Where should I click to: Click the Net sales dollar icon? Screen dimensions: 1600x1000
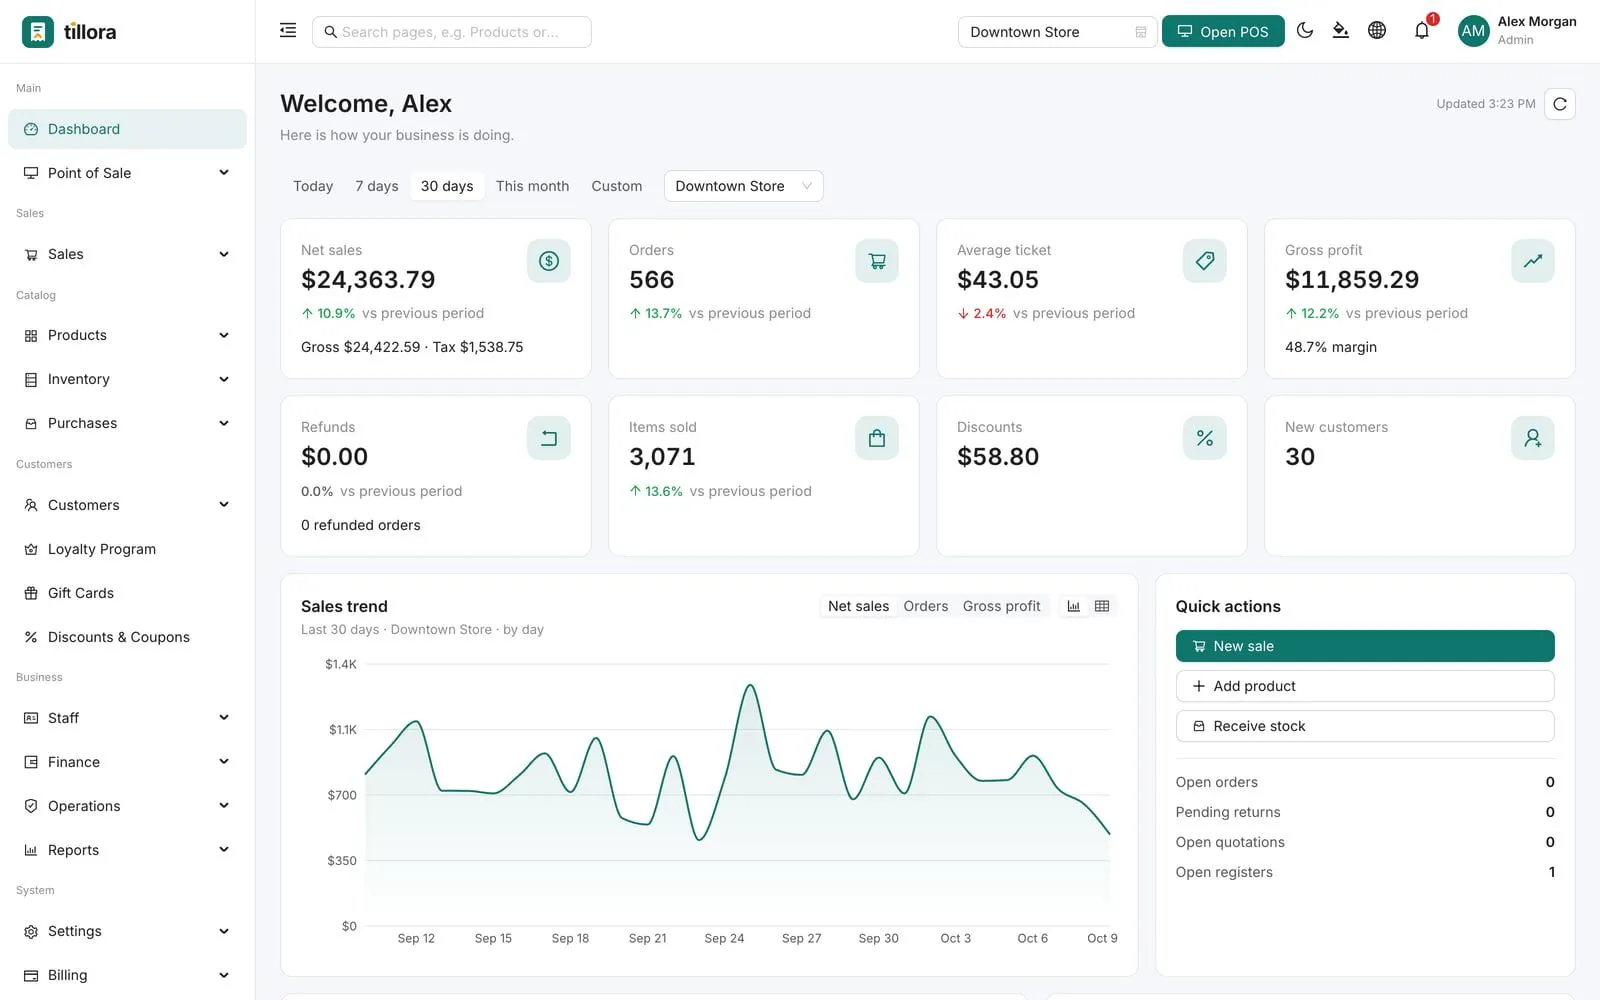[549, 261]
